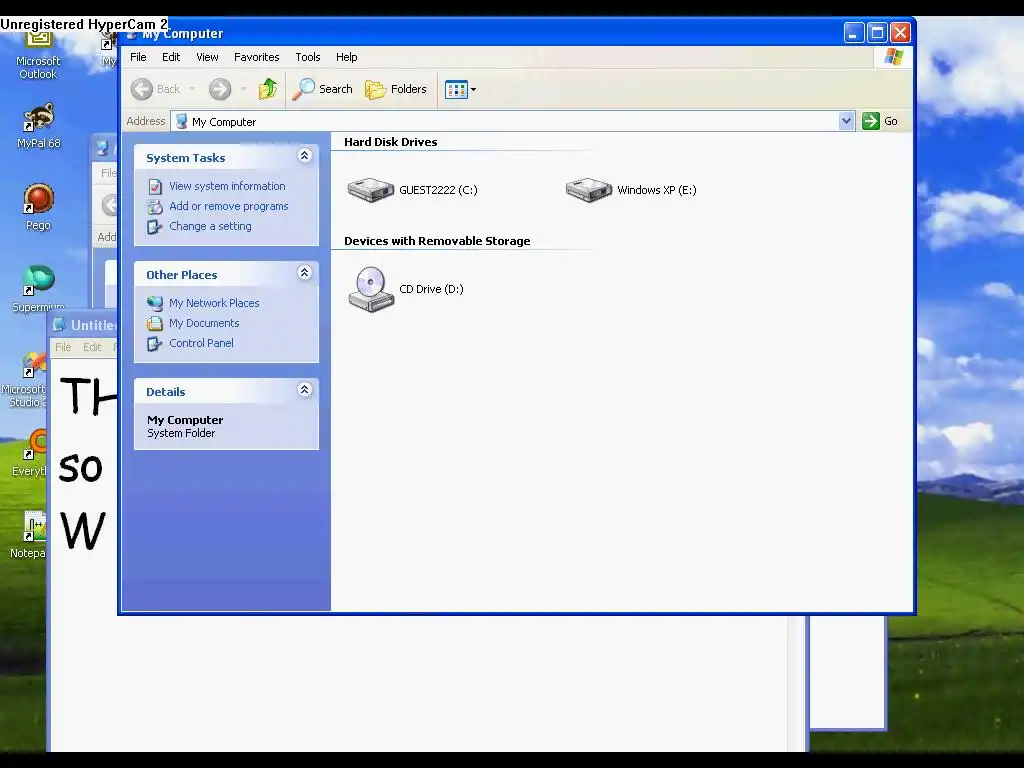Click Add or remove programs link
Viewport: 1024px width, 768px height.
point(229,206)
